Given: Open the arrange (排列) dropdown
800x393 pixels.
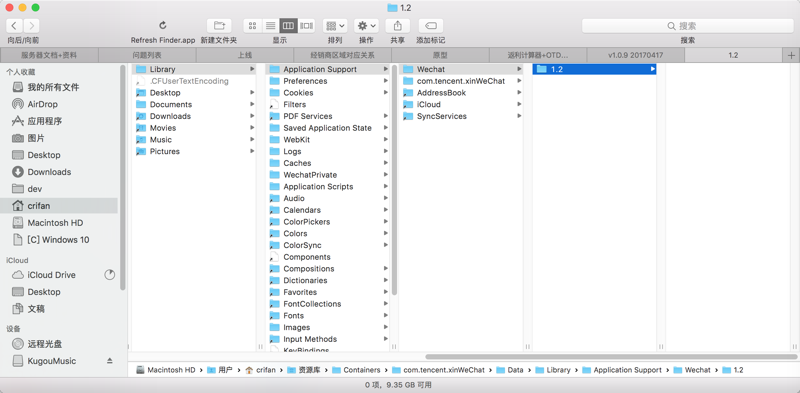Looking at the screenshot, I should (x=335, y=26).
